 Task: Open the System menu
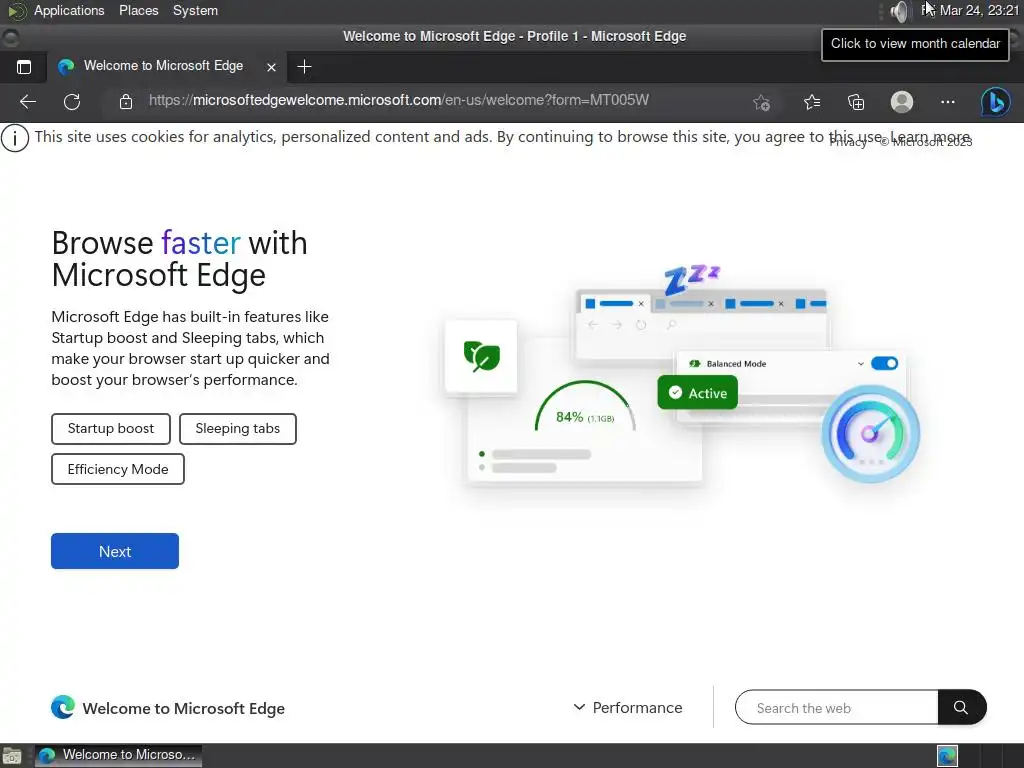tap(195, 10)
